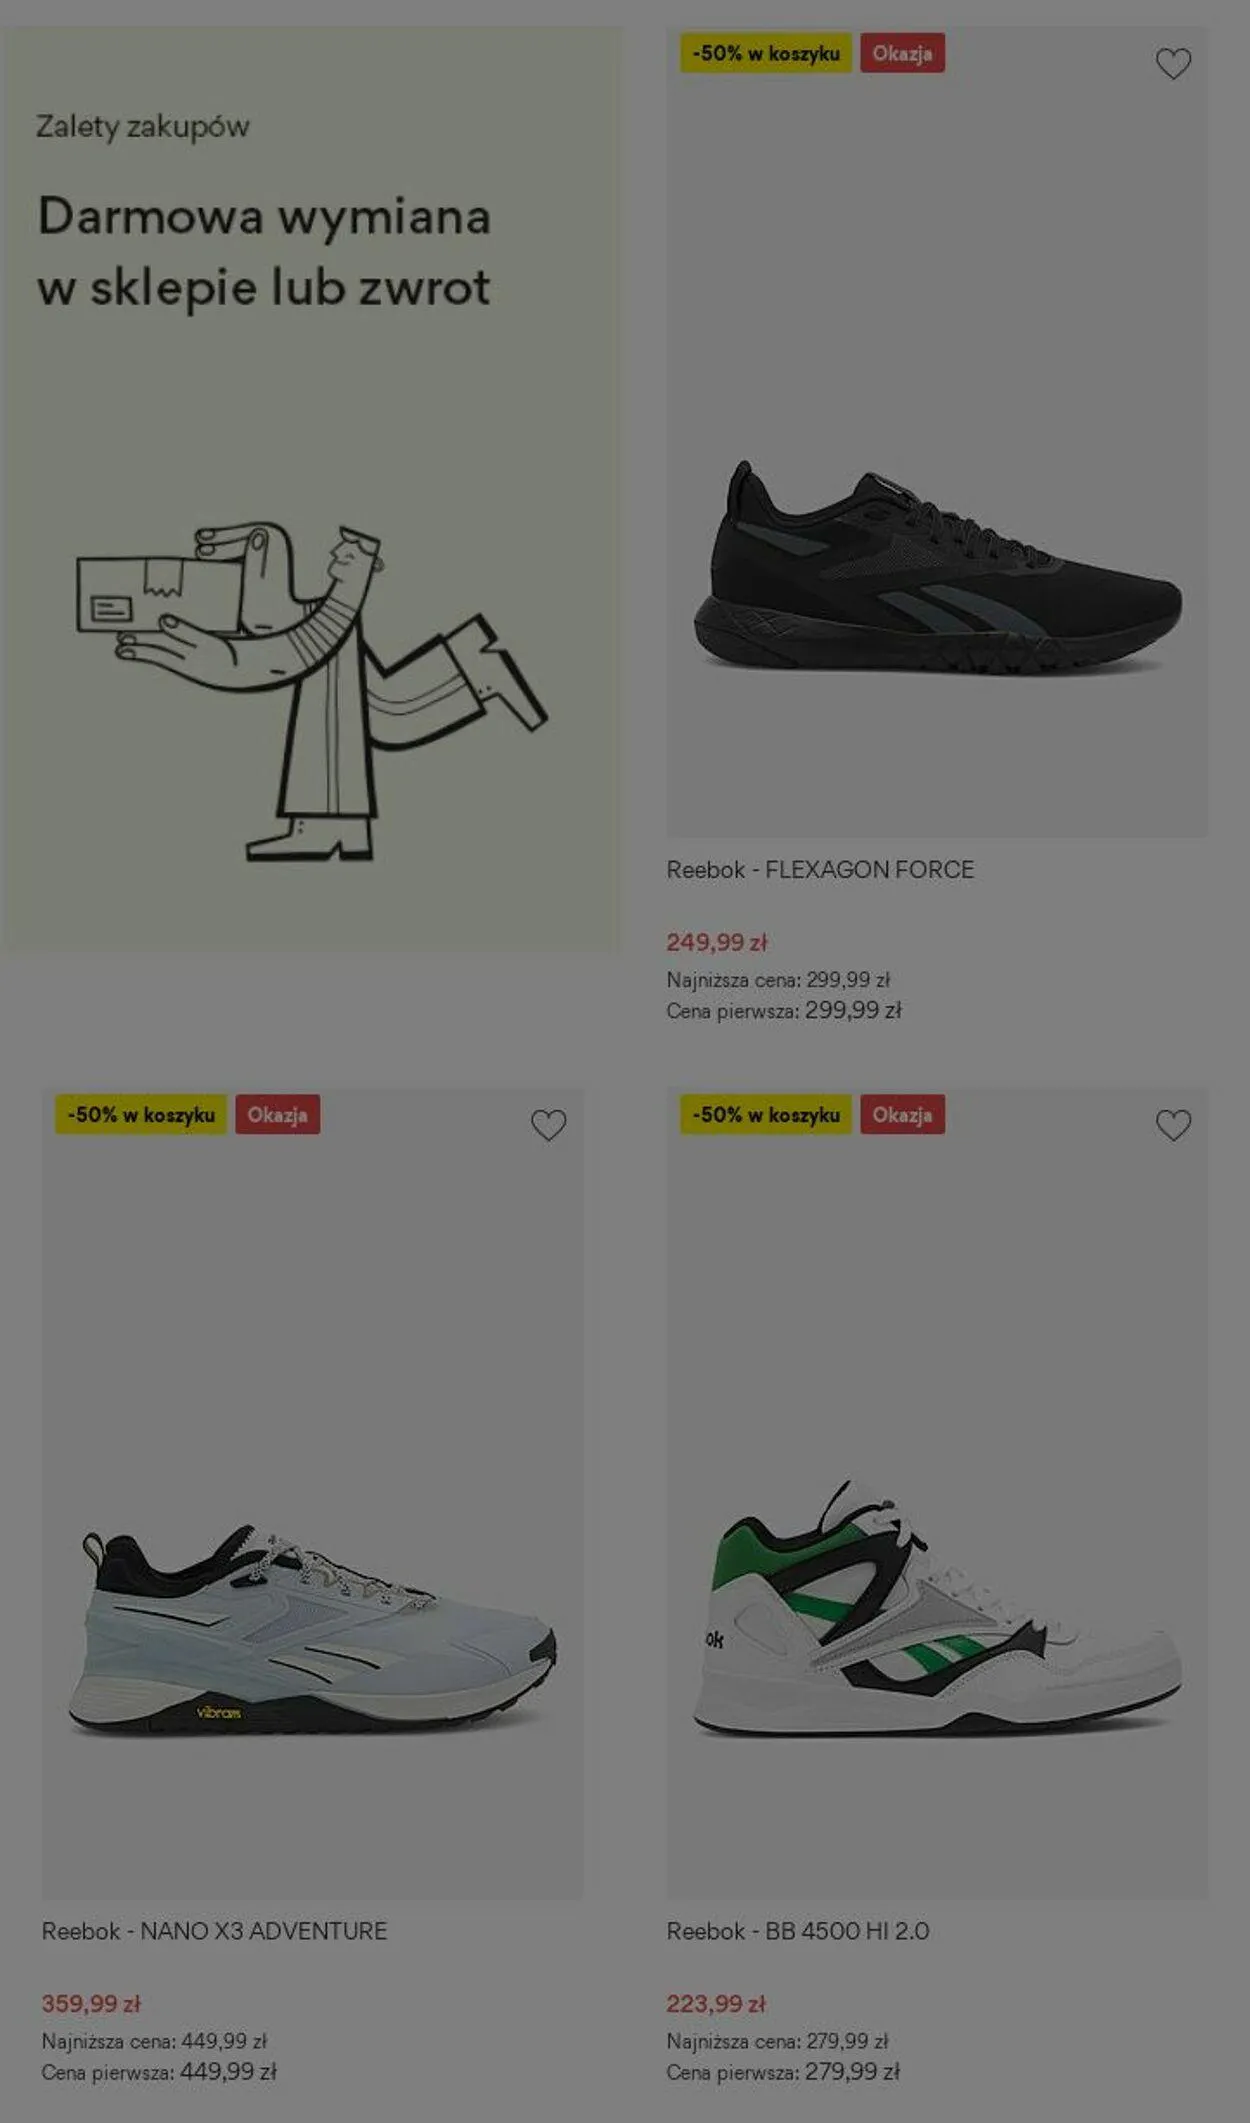1250x2123 pixels.
Task: Open the grey NANO X3 ADVENTURE shoe image
Action: click(x=312, y=1630)
